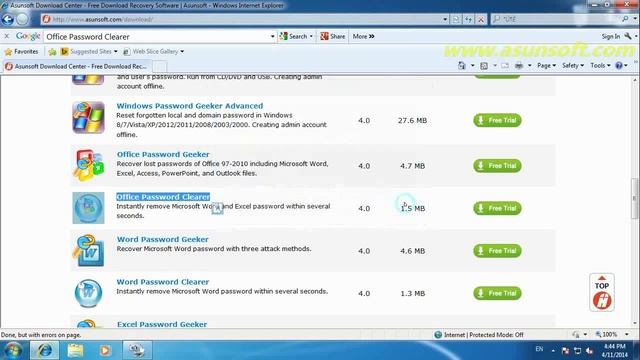Viewport: 640px width, 360px height.
Task: Click the vertical scrollbar thumb
Action: [x=635, y=199]
